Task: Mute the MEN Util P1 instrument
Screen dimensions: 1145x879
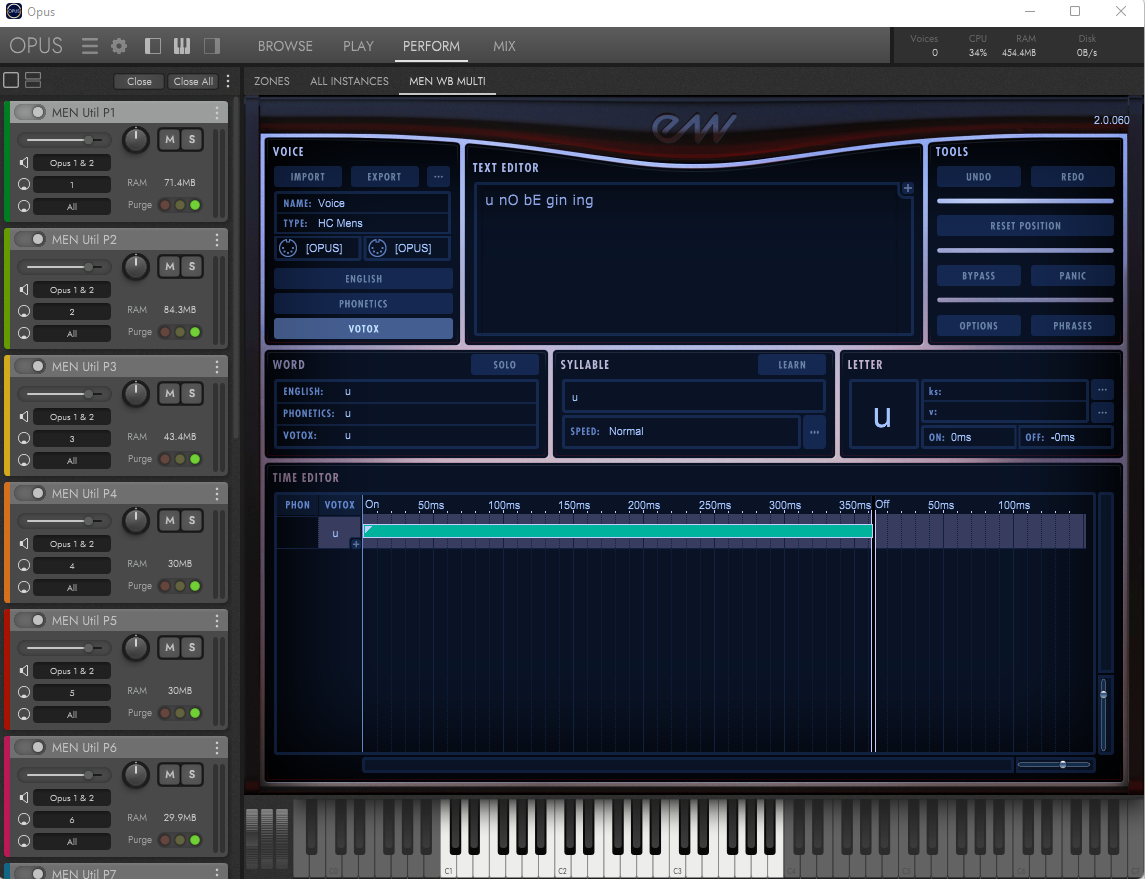Action: coord(169,139)
